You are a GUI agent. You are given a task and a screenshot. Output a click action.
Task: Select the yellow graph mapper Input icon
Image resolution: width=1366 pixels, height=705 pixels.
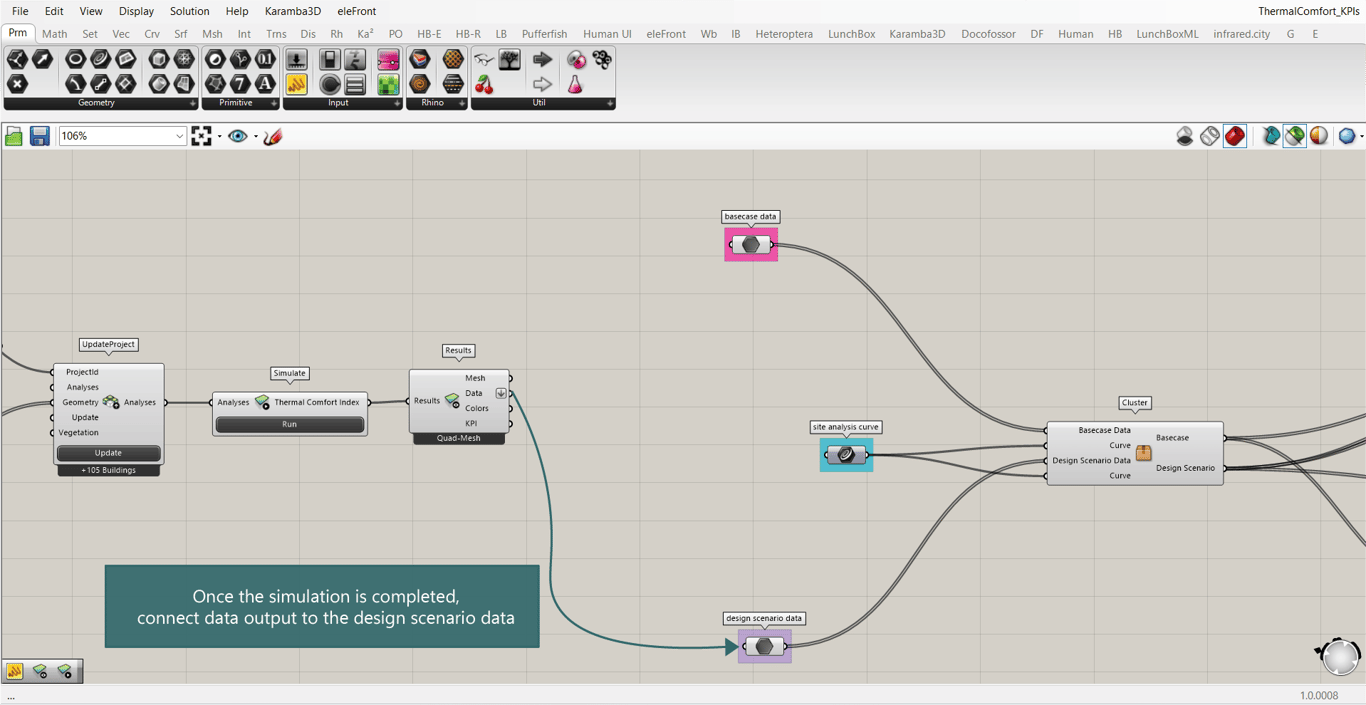coord(296,85)
